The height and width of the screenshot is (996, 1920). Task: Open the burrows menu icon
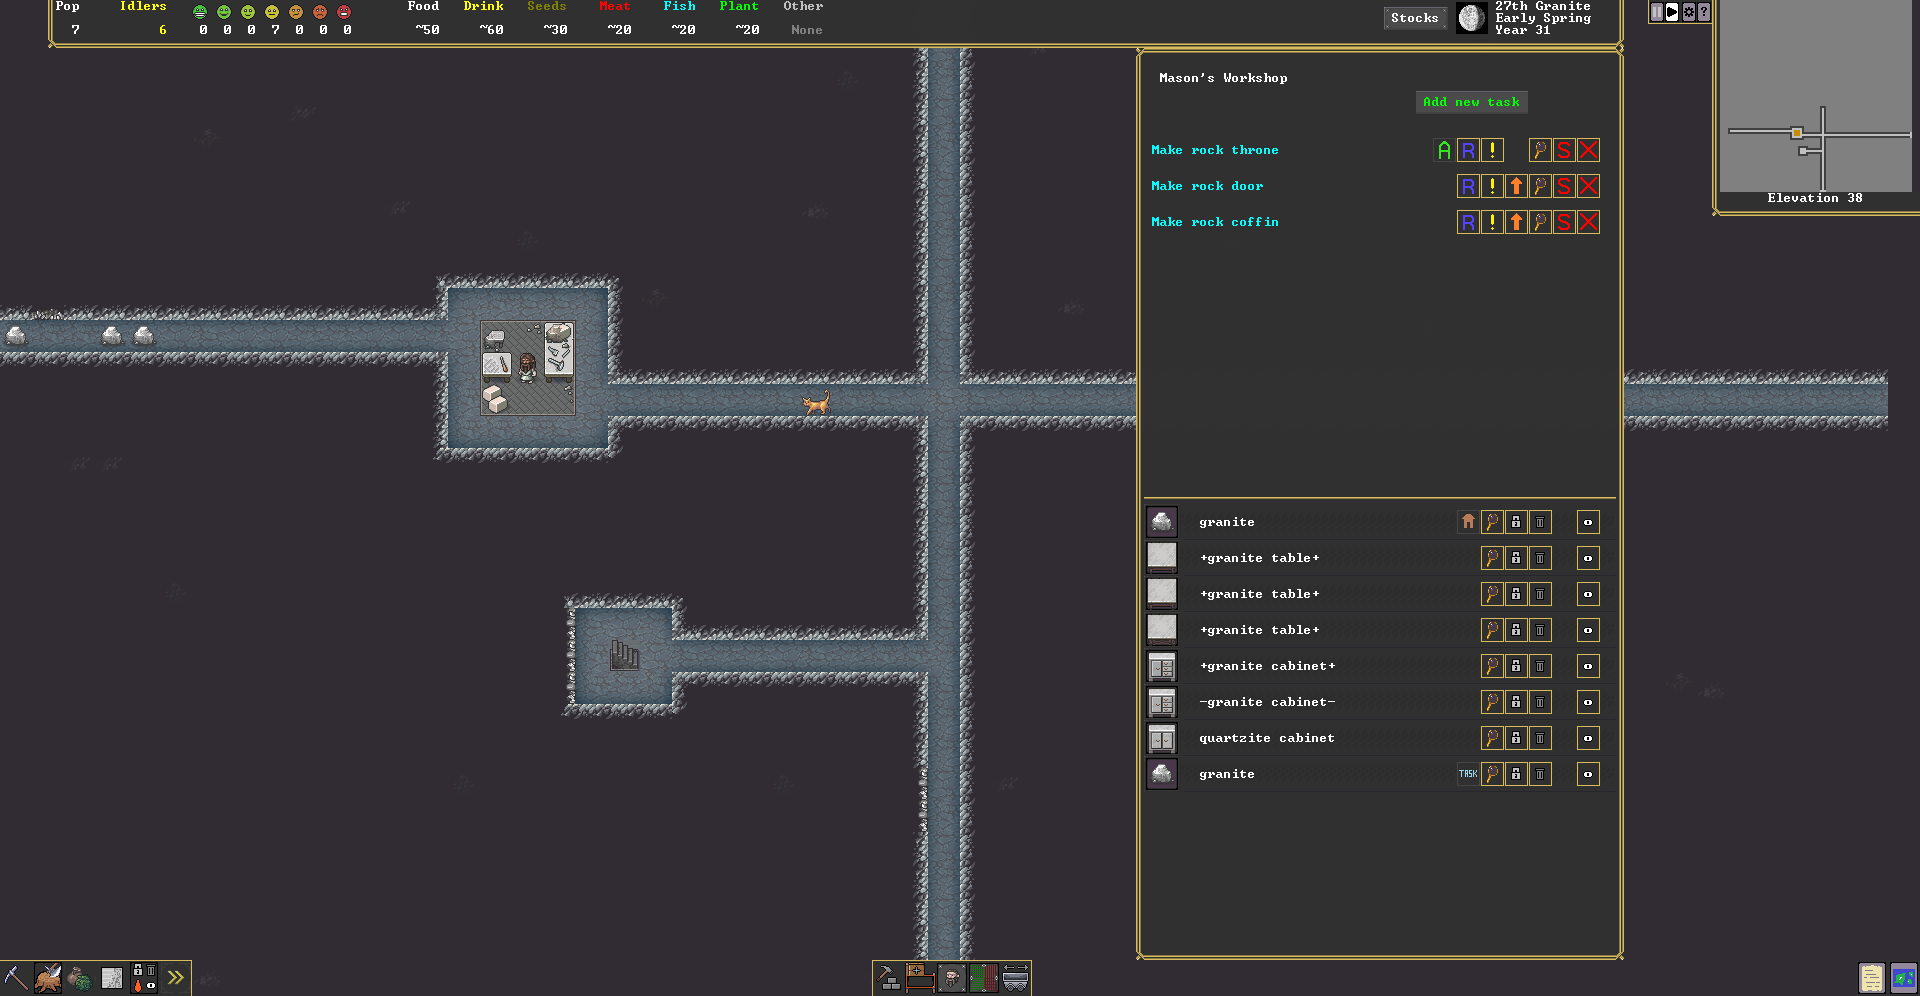(x=952, y=977)
